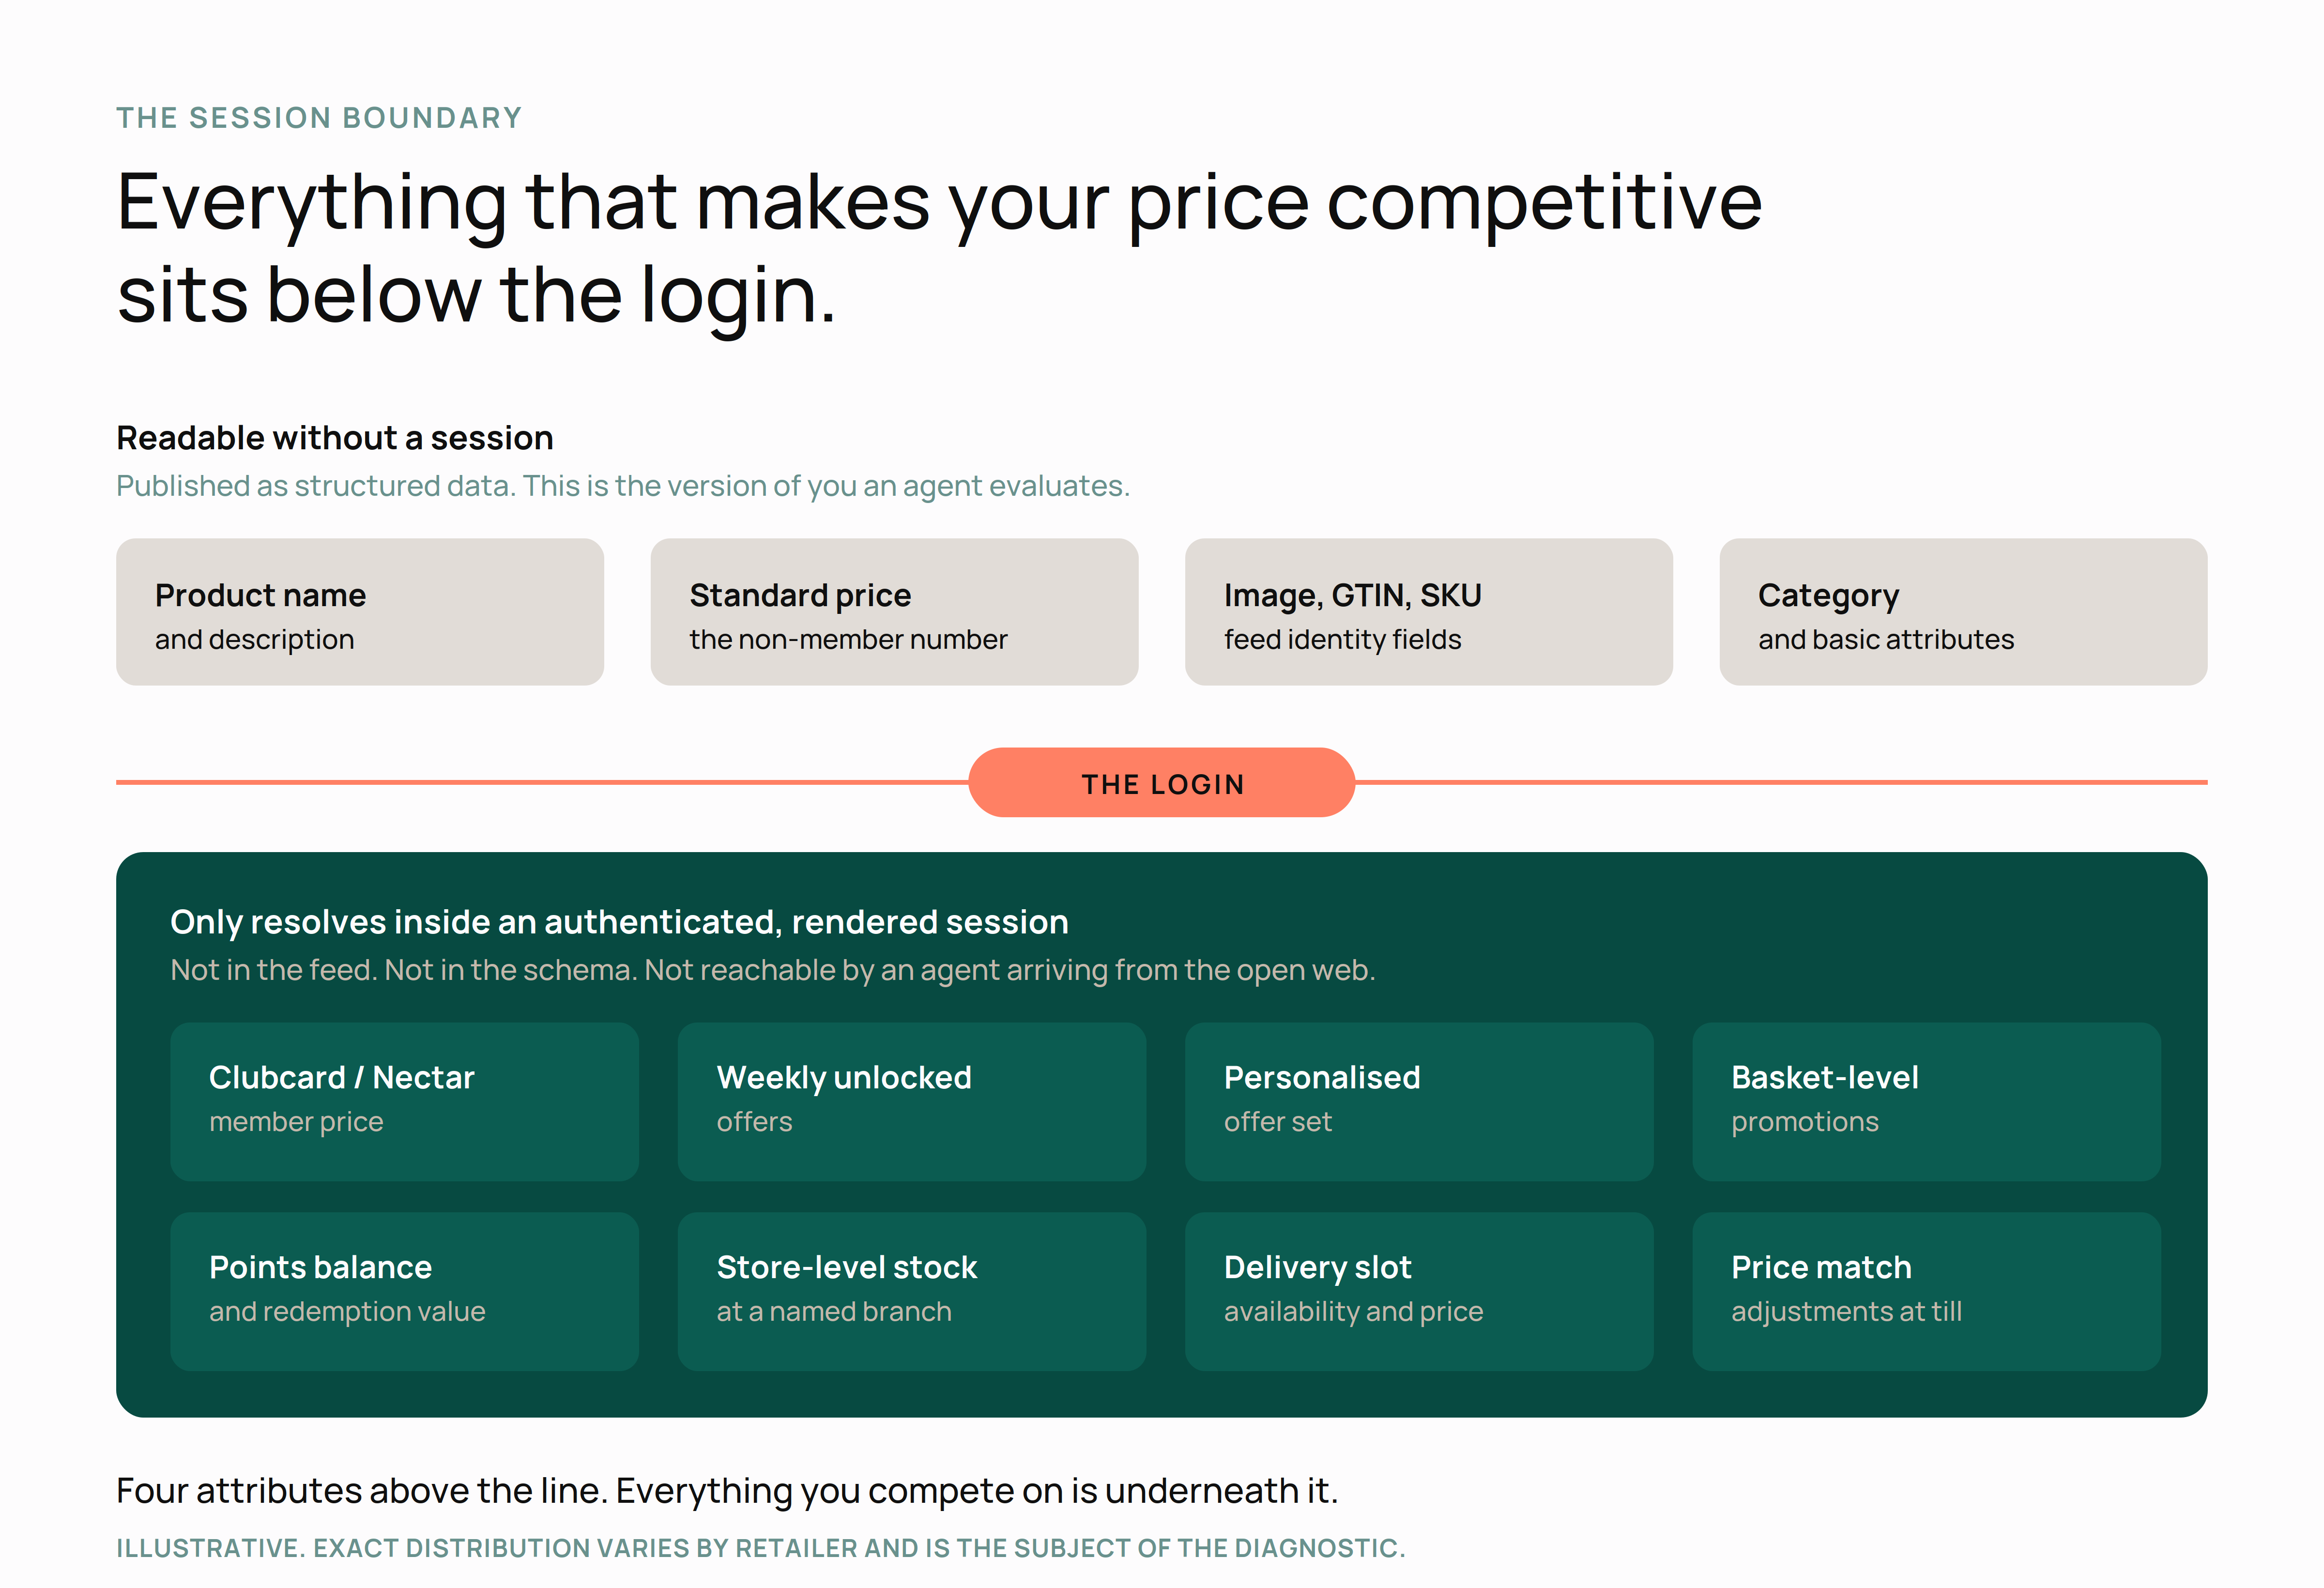Open the Image, GTIN, SKU card

coord(1429,612)
